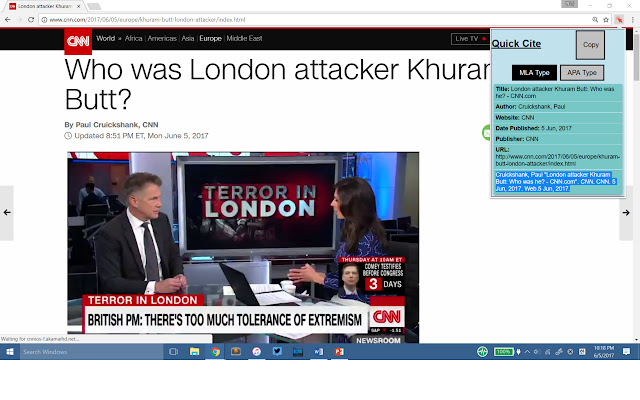Viewport: 640px width, 400px height.
Task: Click battery 100% indicator in tray
Action: pyautogui.click(x=504, y=352)
